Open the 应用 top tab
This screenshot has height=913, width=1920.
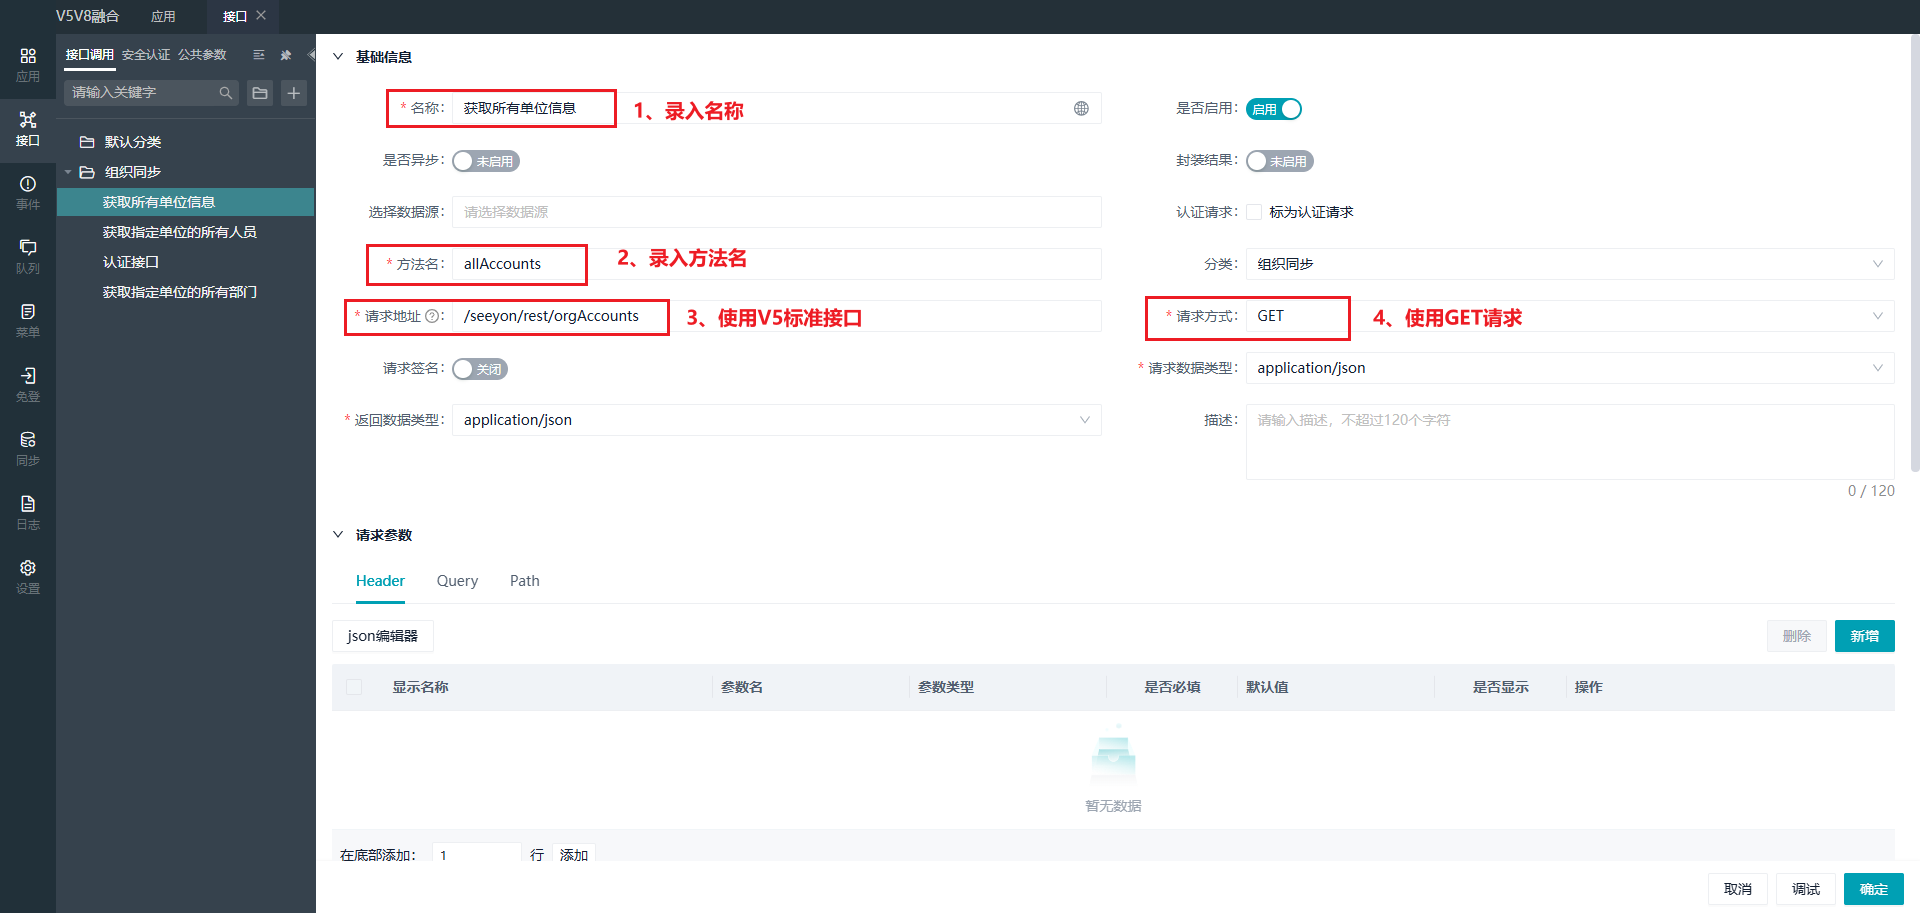tap(163, 16)
